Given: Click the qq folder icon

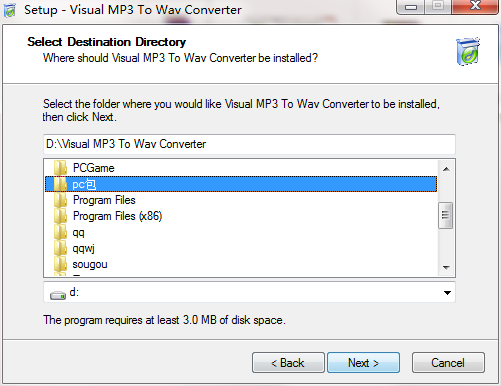Looking at the screenshot, I should [60, 232].
